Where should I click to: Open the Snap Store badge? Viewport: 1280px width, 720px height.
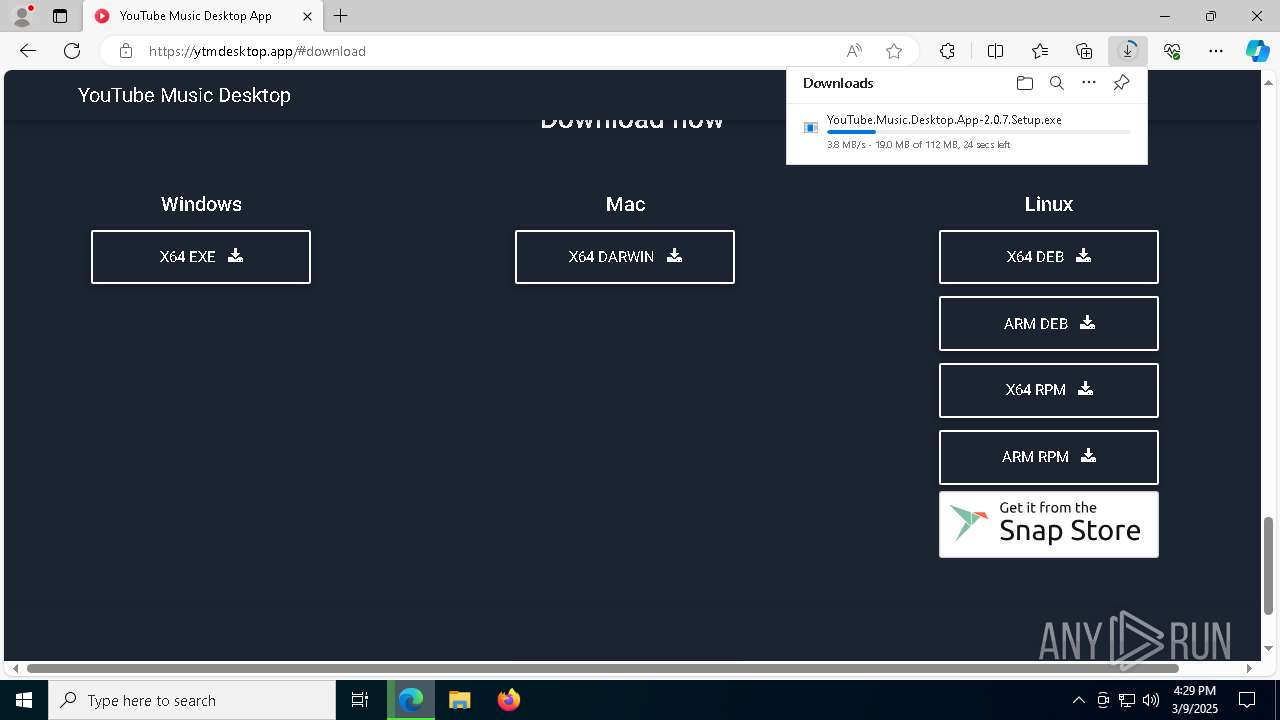1049,524
